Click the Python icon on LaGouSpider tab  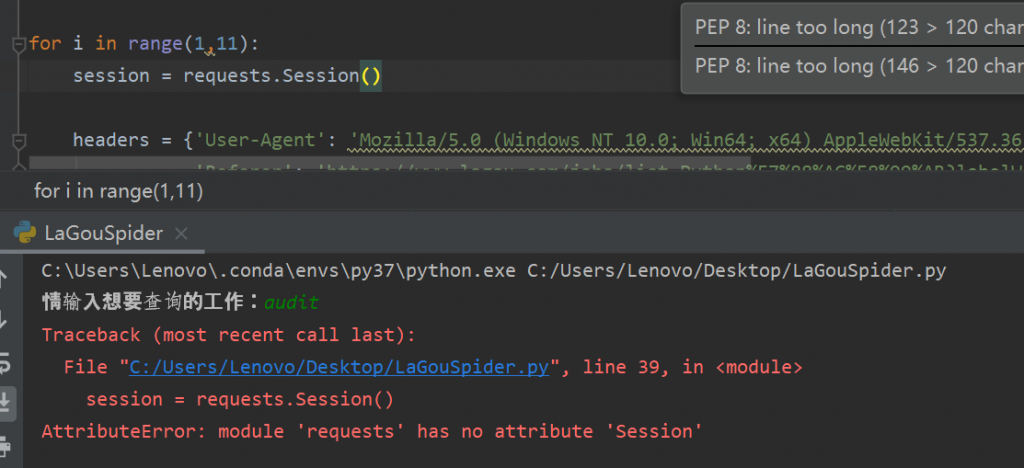click(x=25, y=234)
